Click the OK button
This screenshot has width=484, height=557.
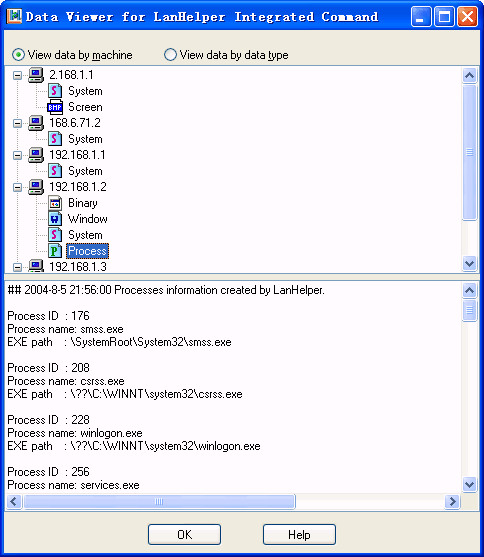(x=184, y=535)
